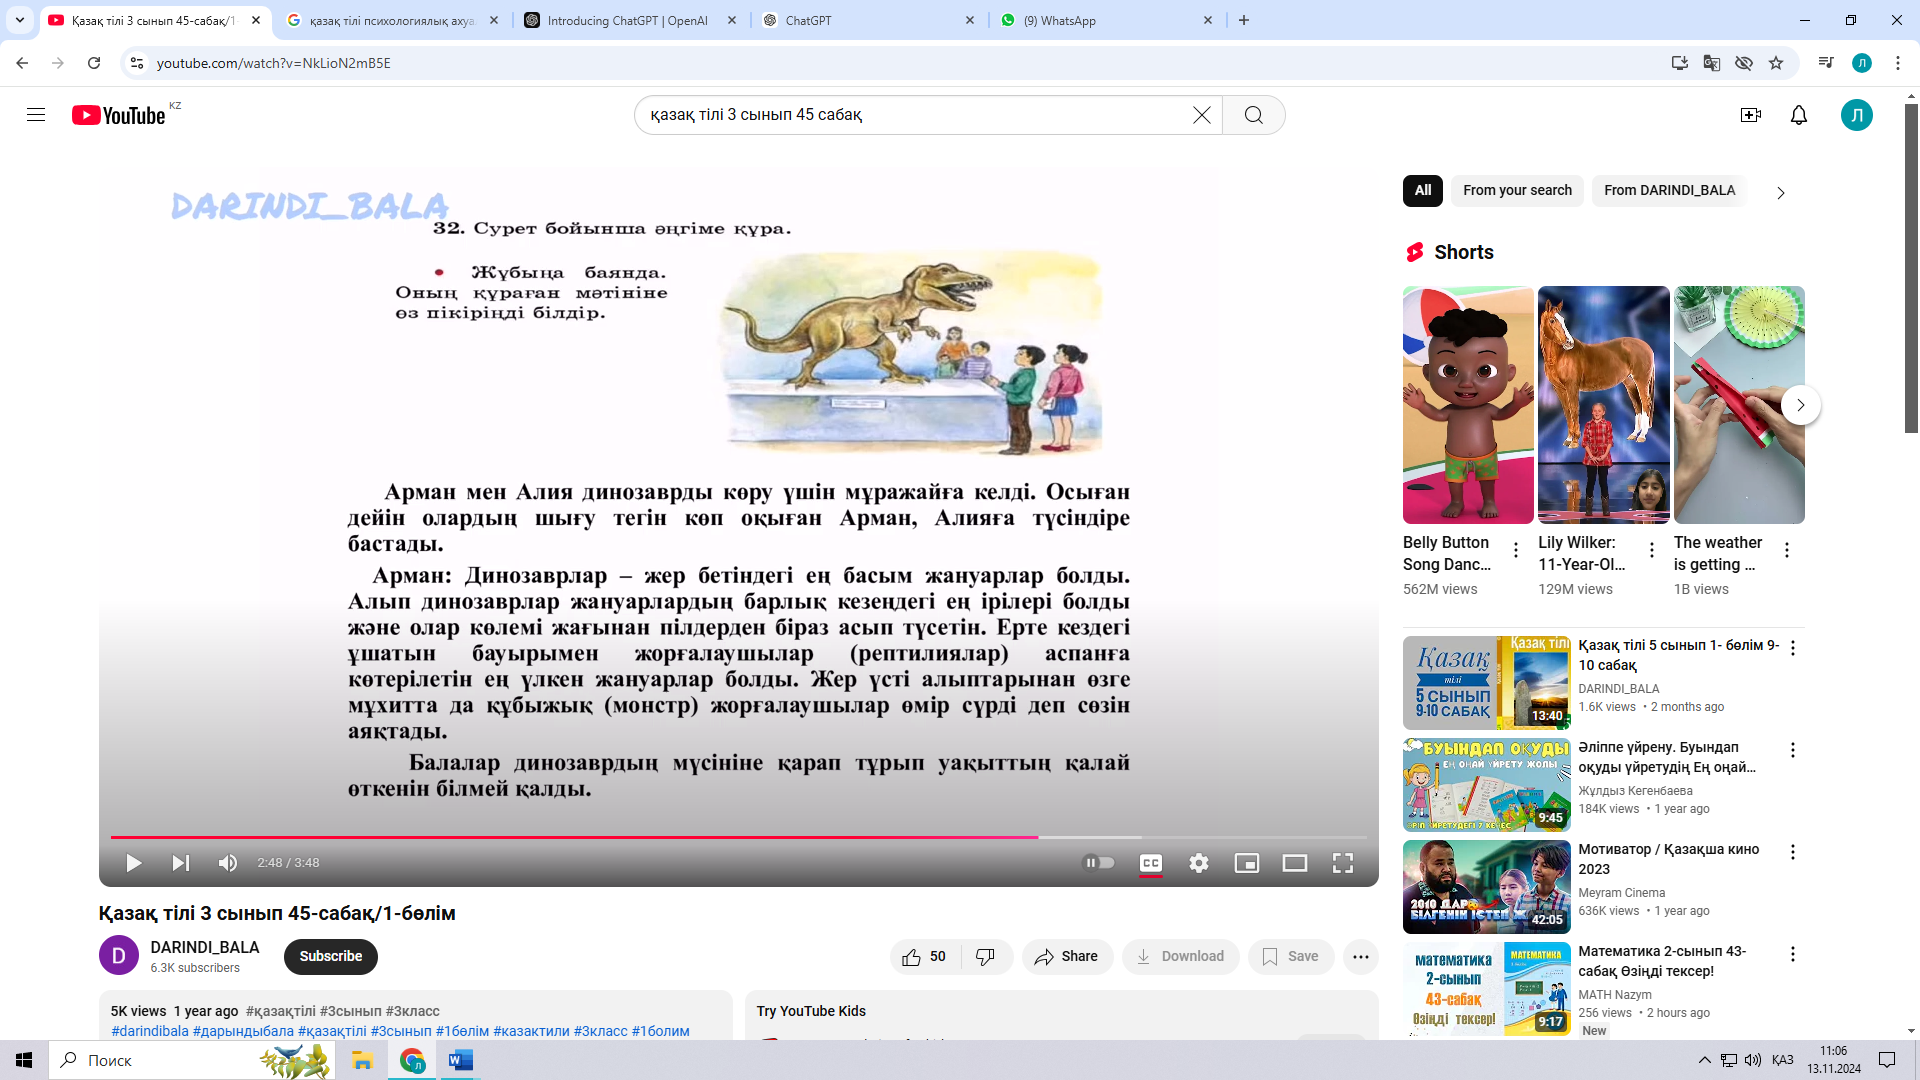The image size is (1920, 1080).
Task: Toggle the autoplay switch
Action: 1098,863
